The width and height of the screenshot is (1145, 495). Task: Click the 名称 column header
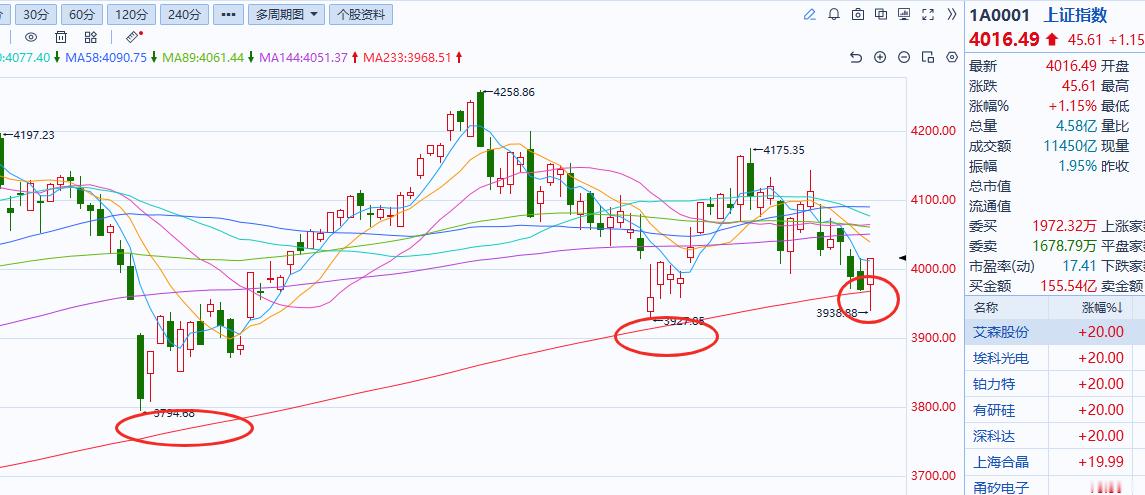click(x=987, y=308)
